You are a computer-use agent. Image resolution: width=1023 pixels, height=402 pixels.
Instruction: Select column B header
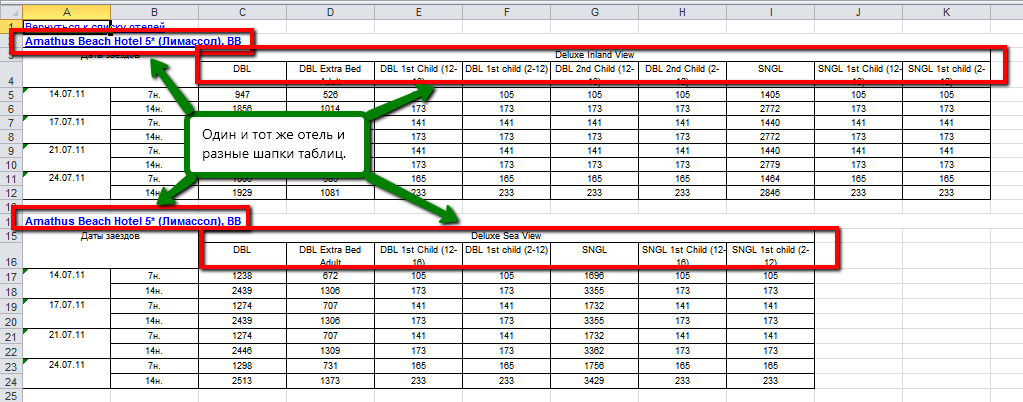[x=154, y=12]
